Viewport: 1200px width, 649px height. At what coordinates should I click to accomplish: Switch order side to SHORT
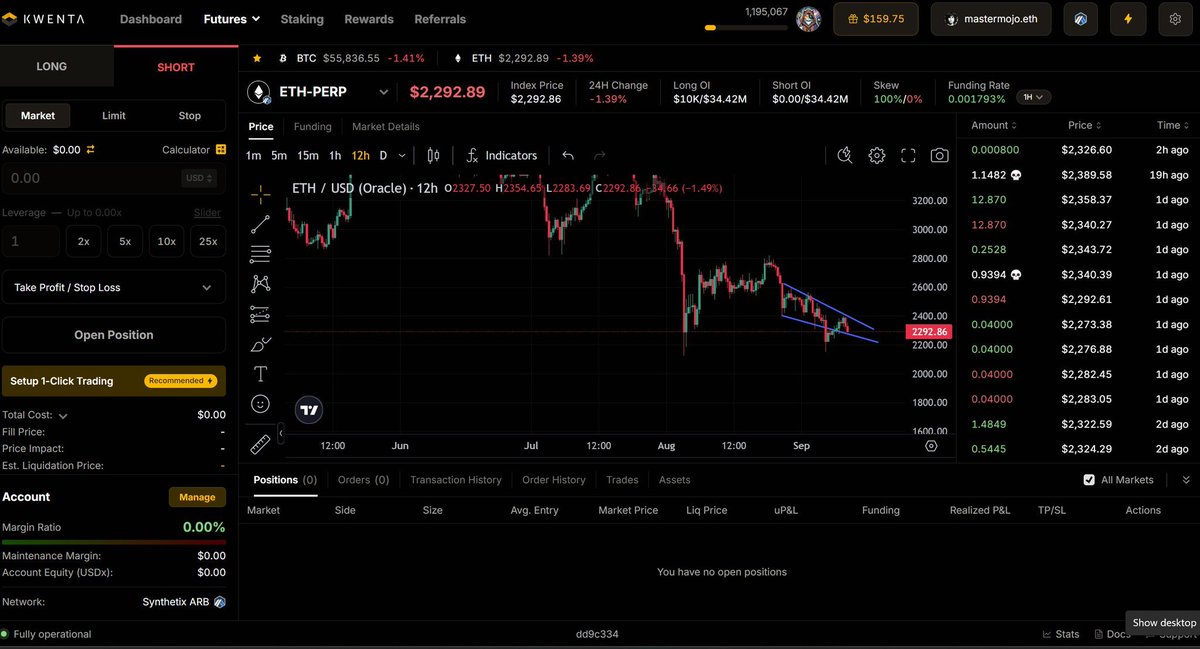(176, 67)
